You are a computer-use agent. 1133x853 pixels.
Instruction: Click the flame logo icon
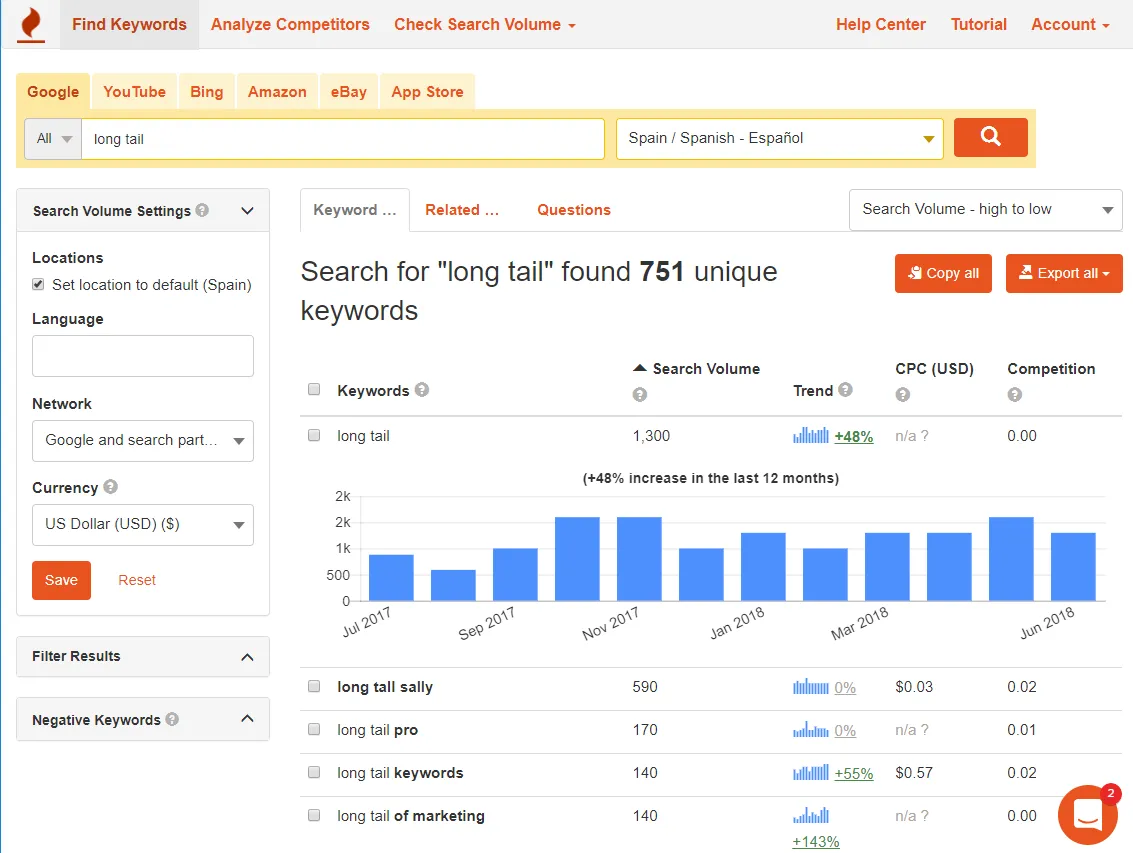30,25
